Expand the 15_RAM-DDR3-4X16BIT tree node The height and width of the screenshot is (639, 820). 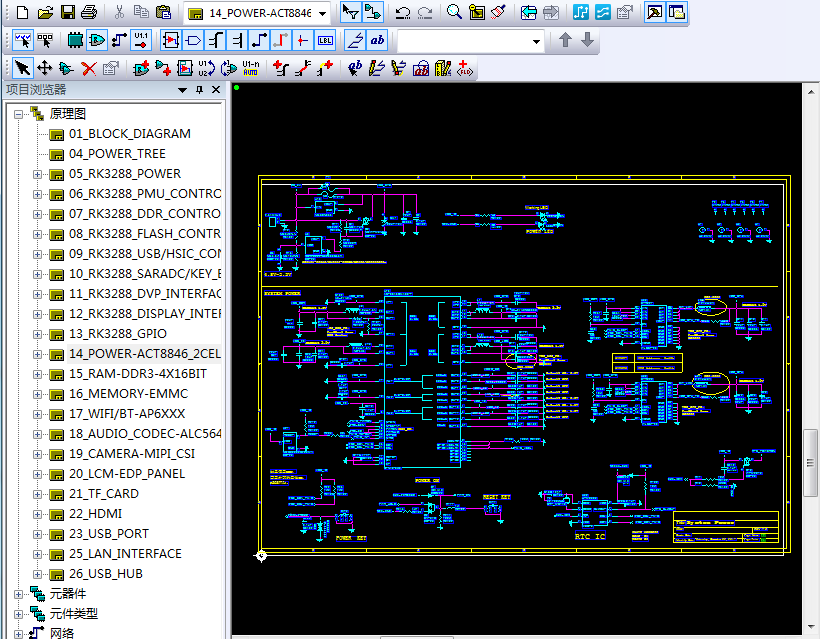click(37, 374)
